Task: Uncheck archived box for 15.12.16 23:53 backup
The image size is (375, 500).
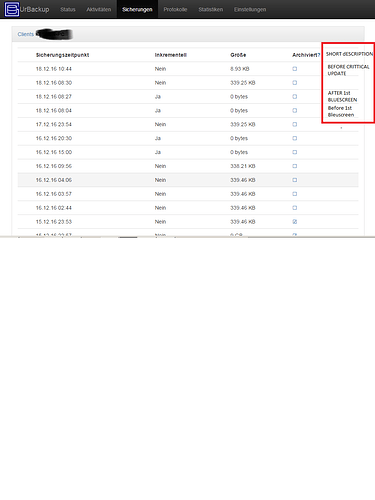Action: (295, 222)
